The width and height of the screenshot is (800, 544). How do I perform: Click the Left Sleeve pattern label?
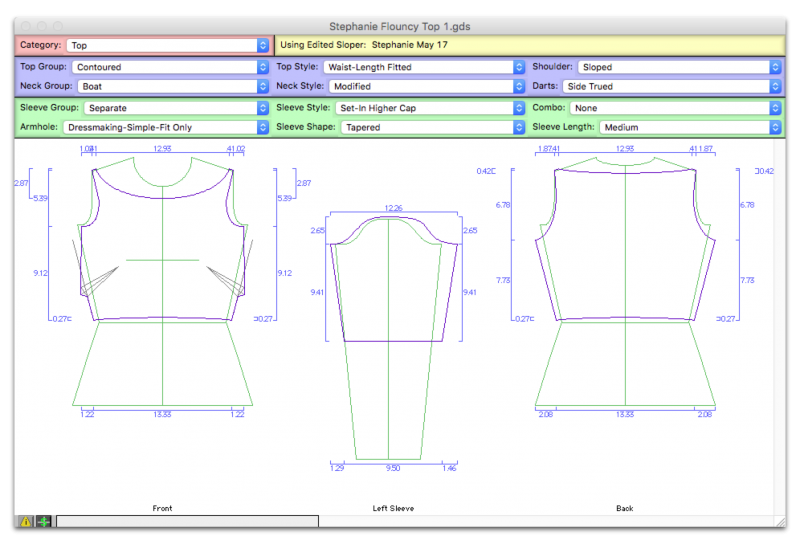pyautogui.click(x=393, y=508)
